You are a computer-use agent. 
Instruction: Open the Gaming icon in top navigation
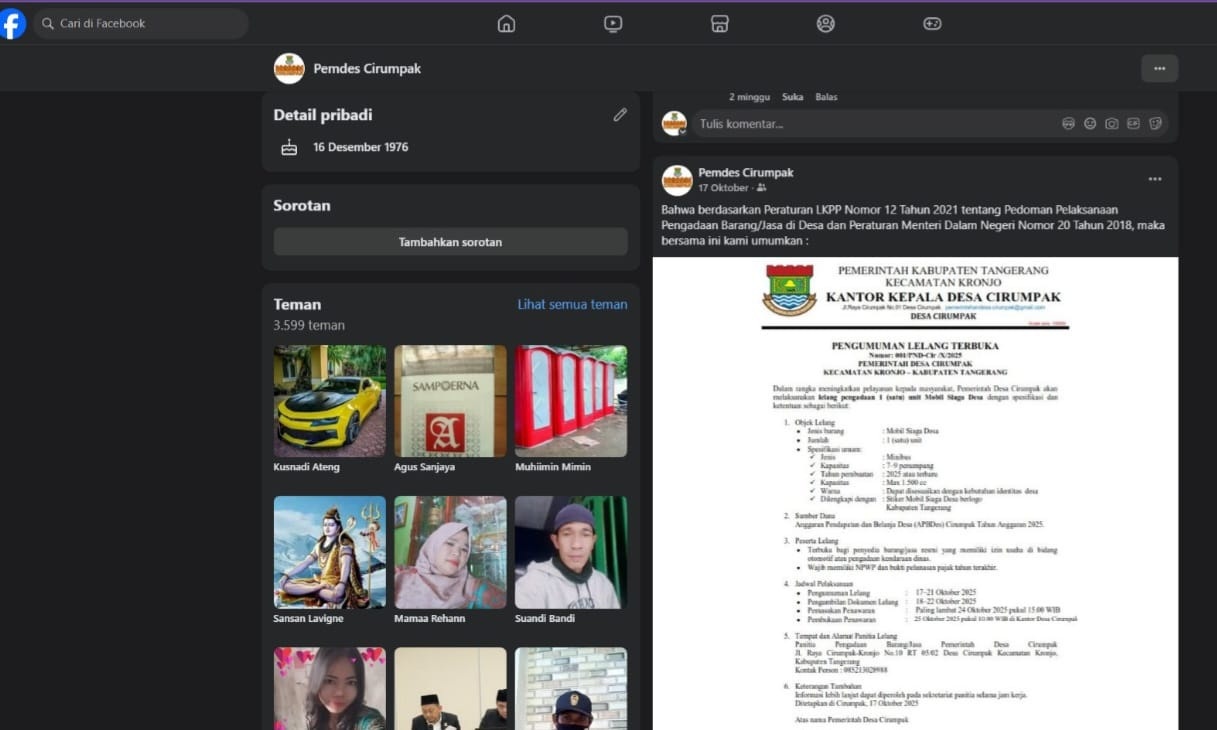(932, 24)
